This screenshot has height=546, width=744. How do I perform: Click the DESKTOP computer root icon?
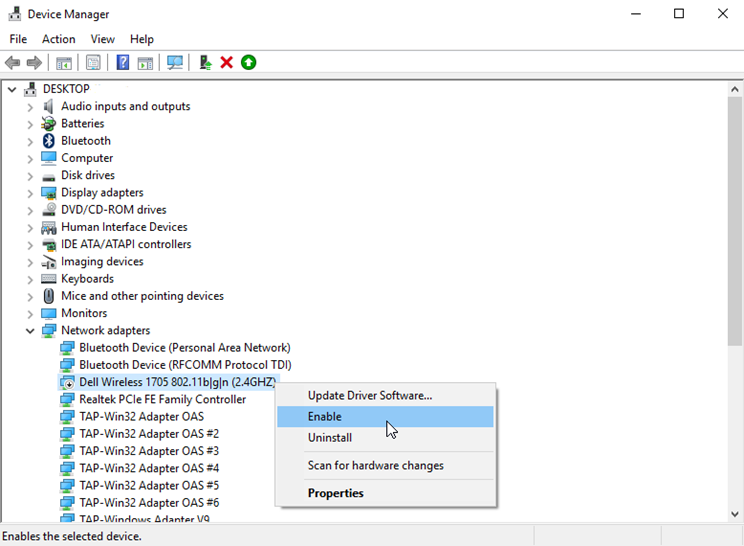pos(30,89)
